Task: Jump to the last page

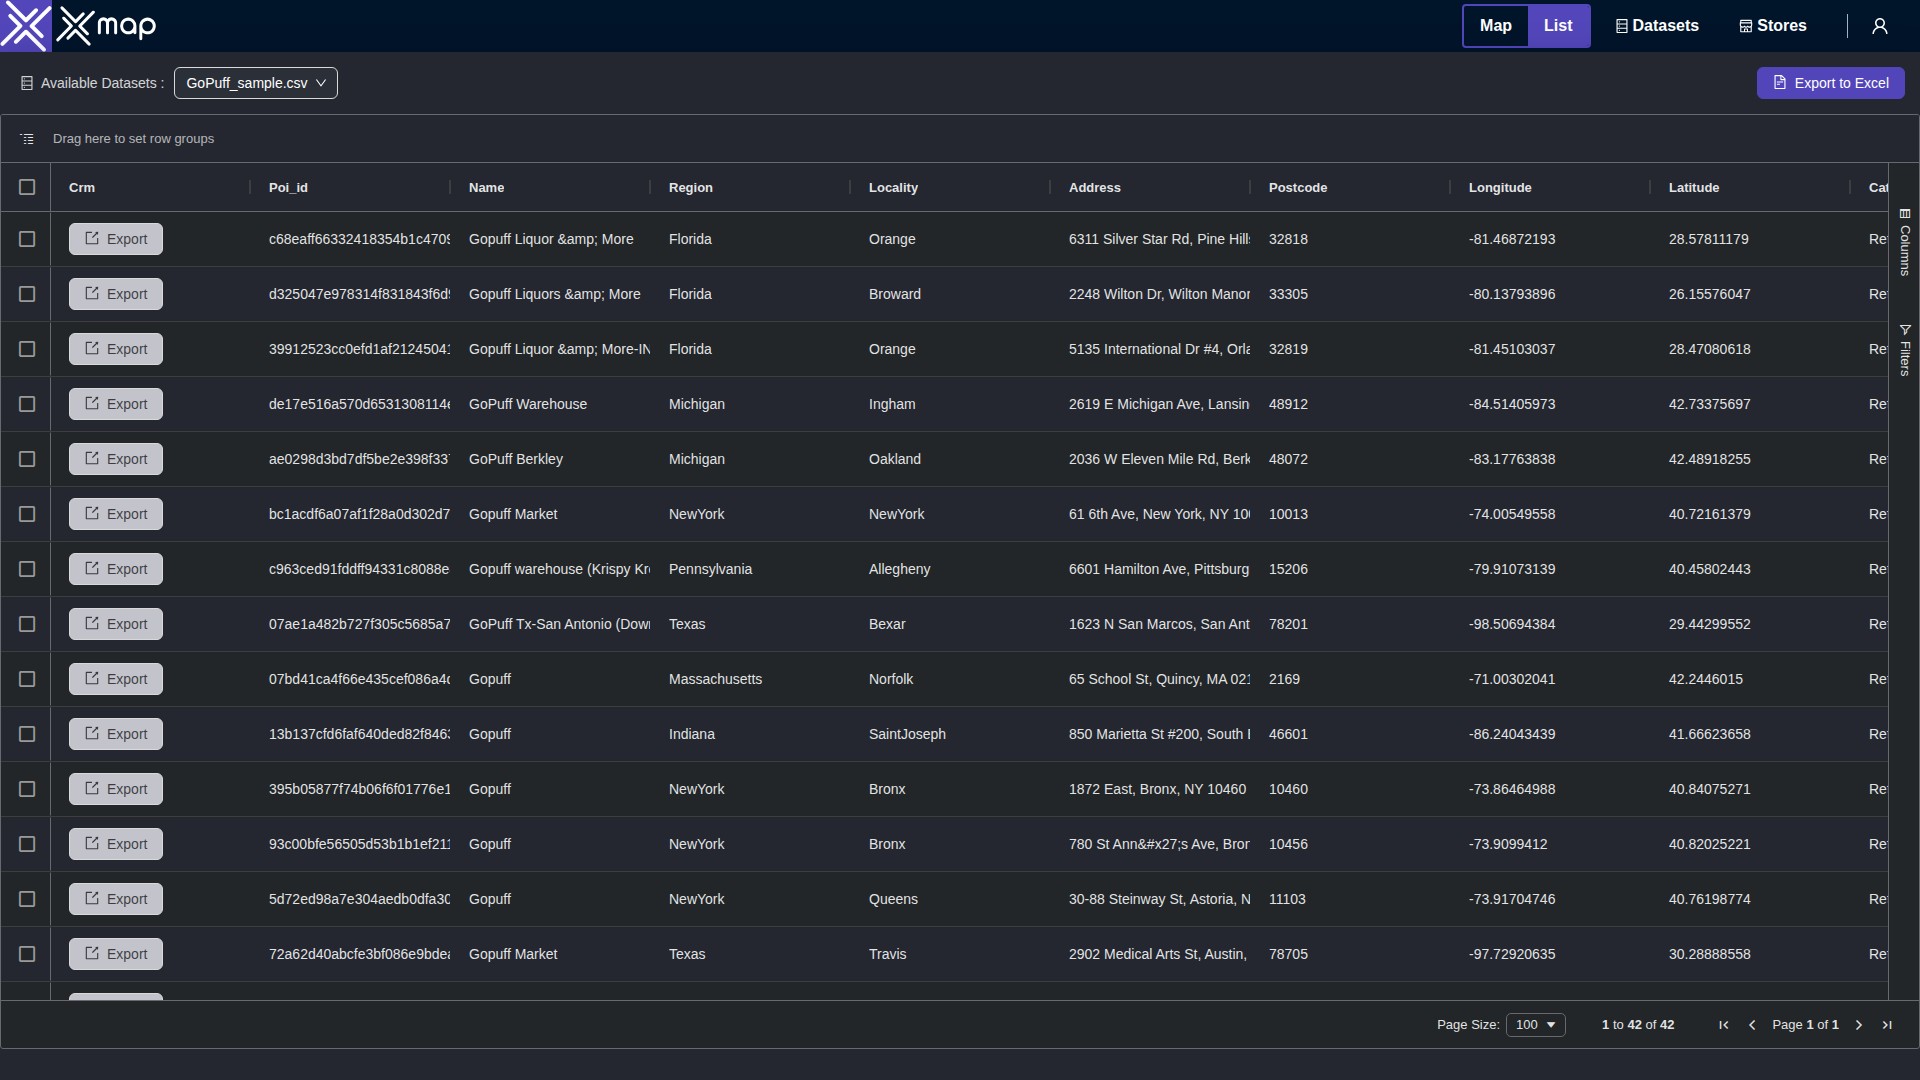Action: point(1887,1025)
